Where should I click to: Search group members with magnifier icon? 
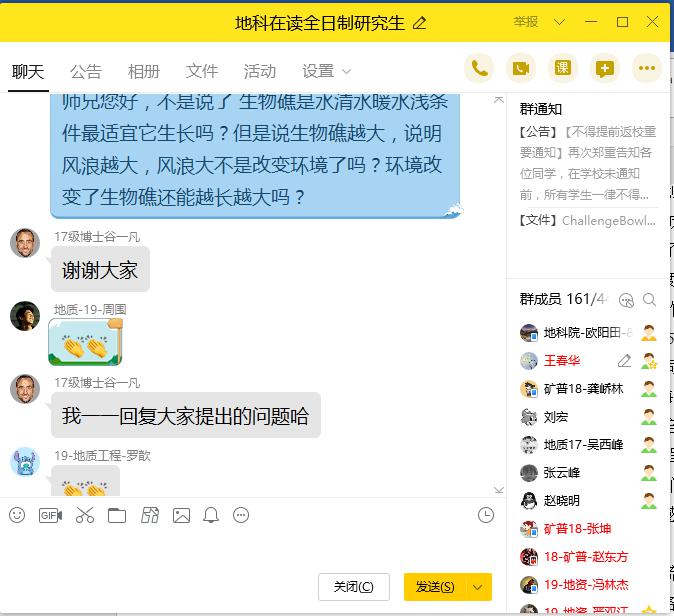pyautogui.click(x=649, y=299)
